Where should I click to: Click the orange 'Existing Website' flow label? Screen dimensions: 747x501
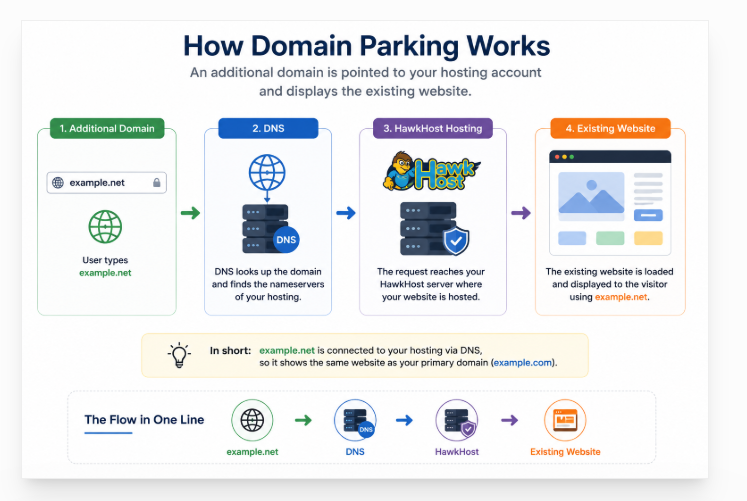(565, 452)
